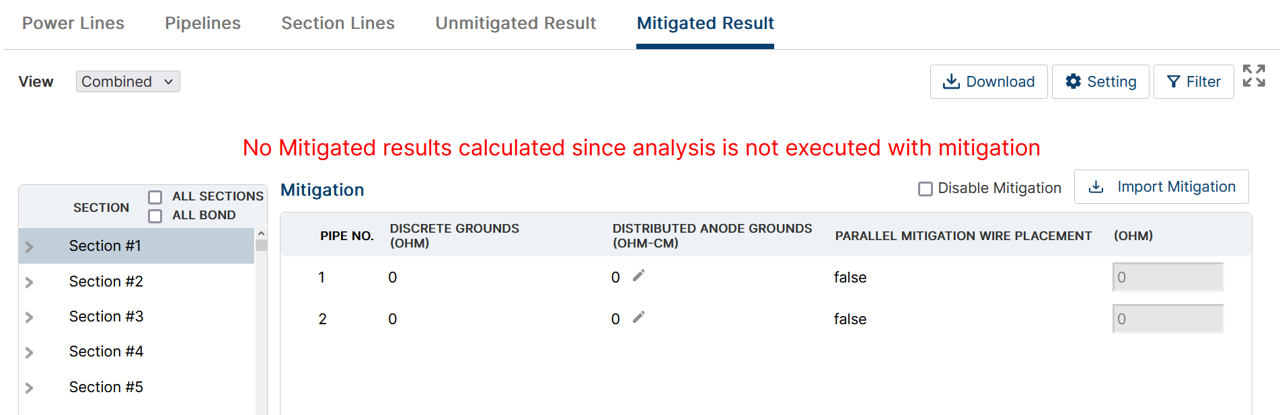
Task: Enable the All Sections checkbox
Action: [x=155, y=197]
